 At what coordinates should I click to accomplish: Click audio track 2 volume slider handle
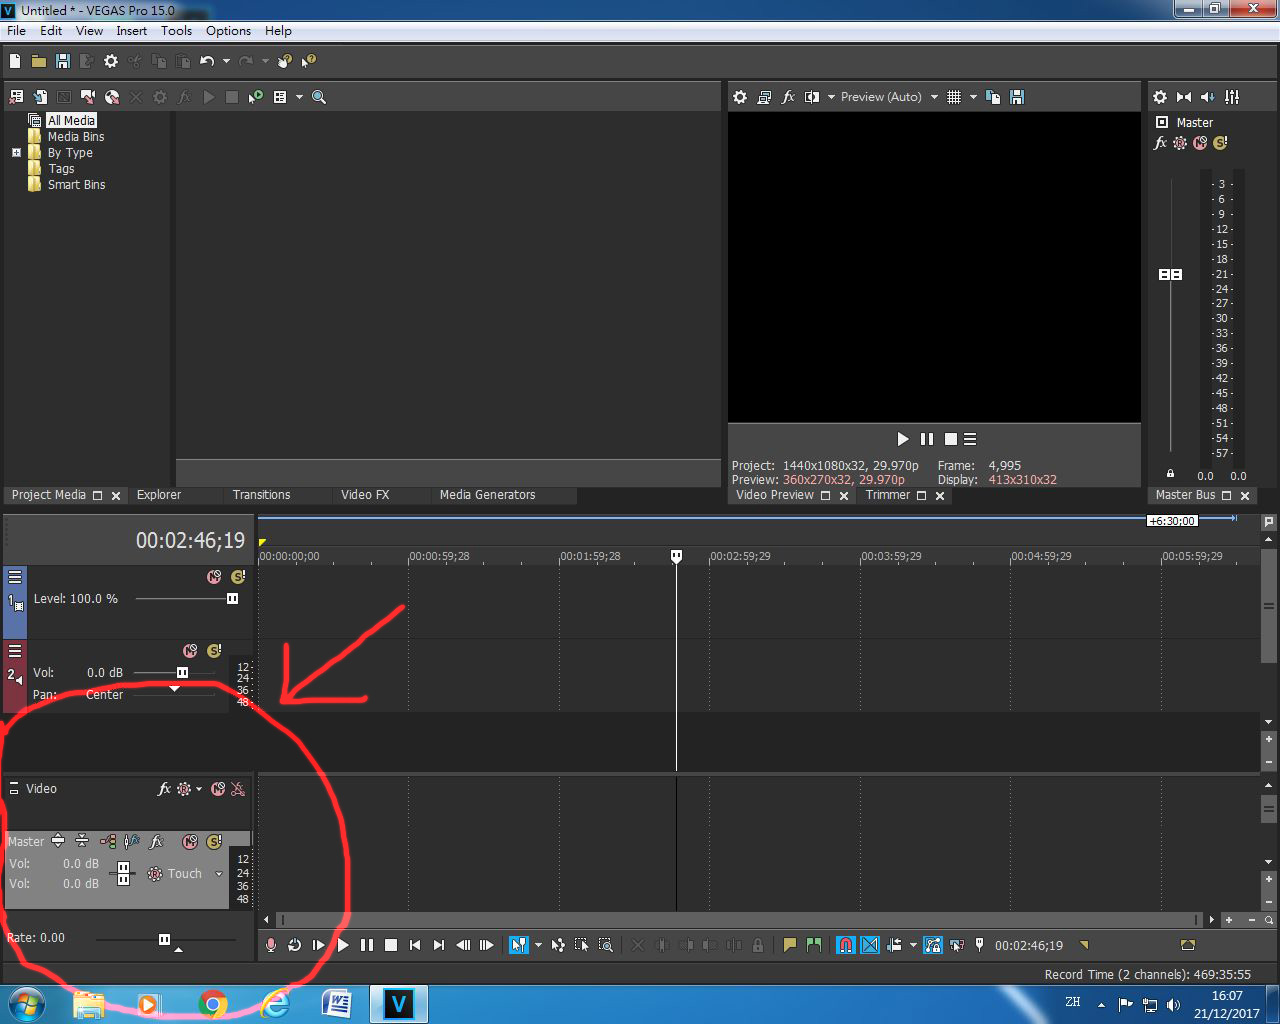pyautogui.click(x=182, y=673)
